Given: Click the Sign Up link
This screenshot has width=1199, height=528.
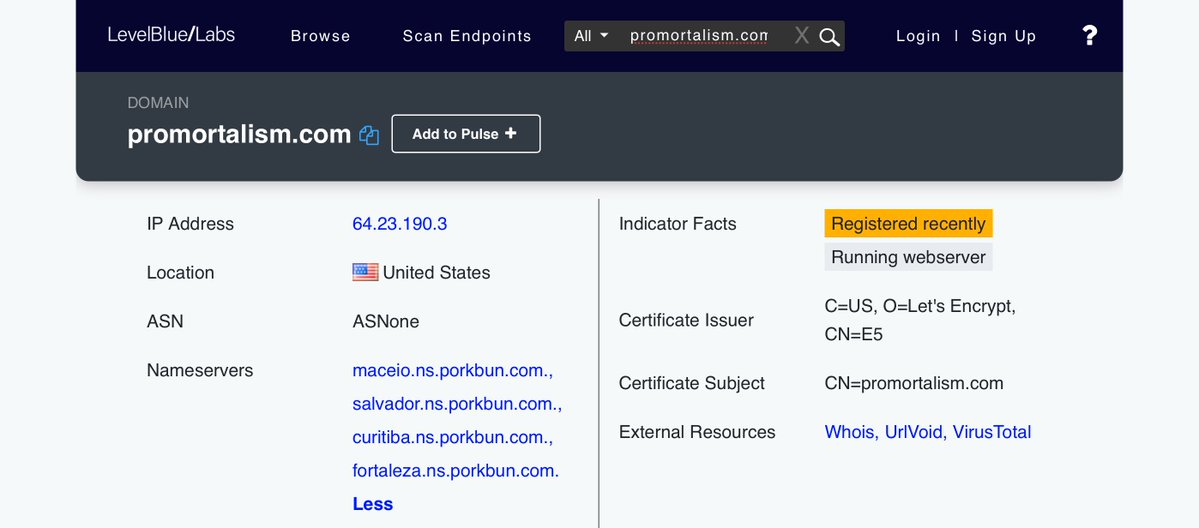Looking at the screenshot, I should (x=1003, y=36).
